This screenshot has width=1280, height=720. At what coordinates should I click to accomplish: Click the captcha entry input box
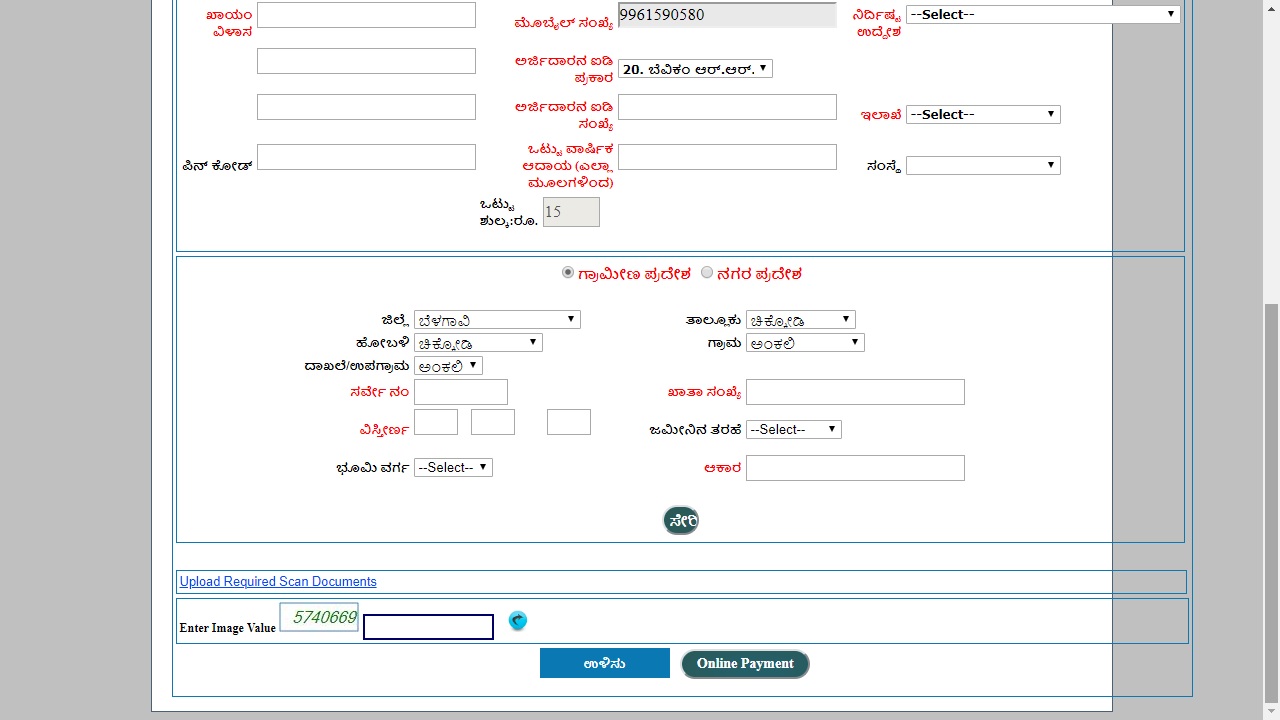pyautogui.click(x=428, y=626)
